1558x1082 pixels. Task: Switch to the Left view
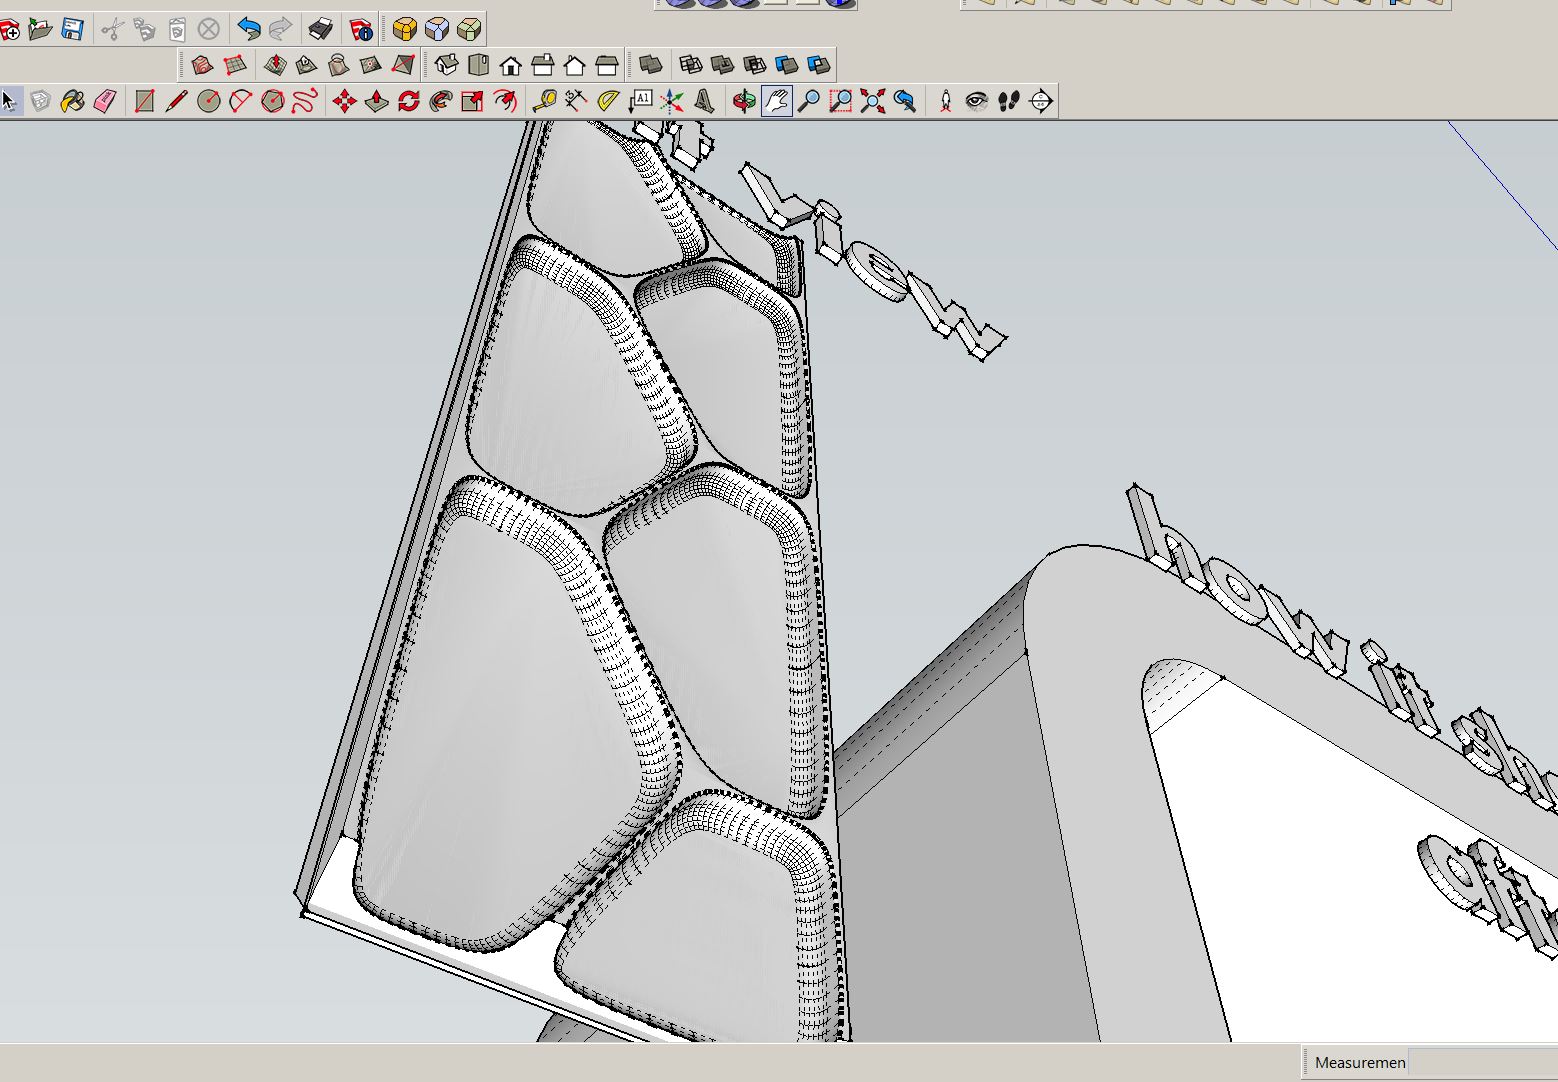(x=607, y=65)
